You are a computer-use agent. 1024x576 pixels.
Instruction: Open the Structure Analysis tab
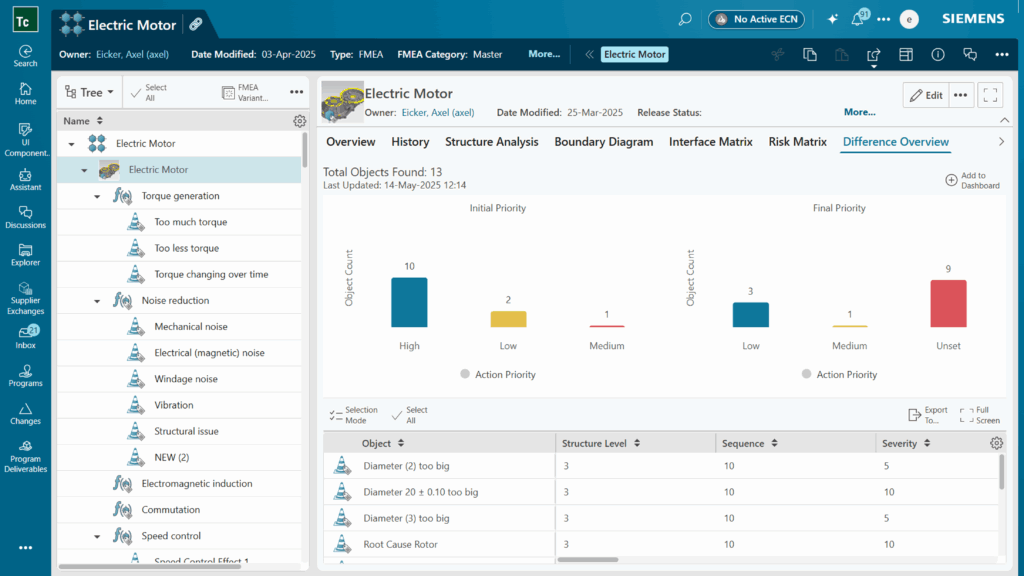[x=491, y=142]
